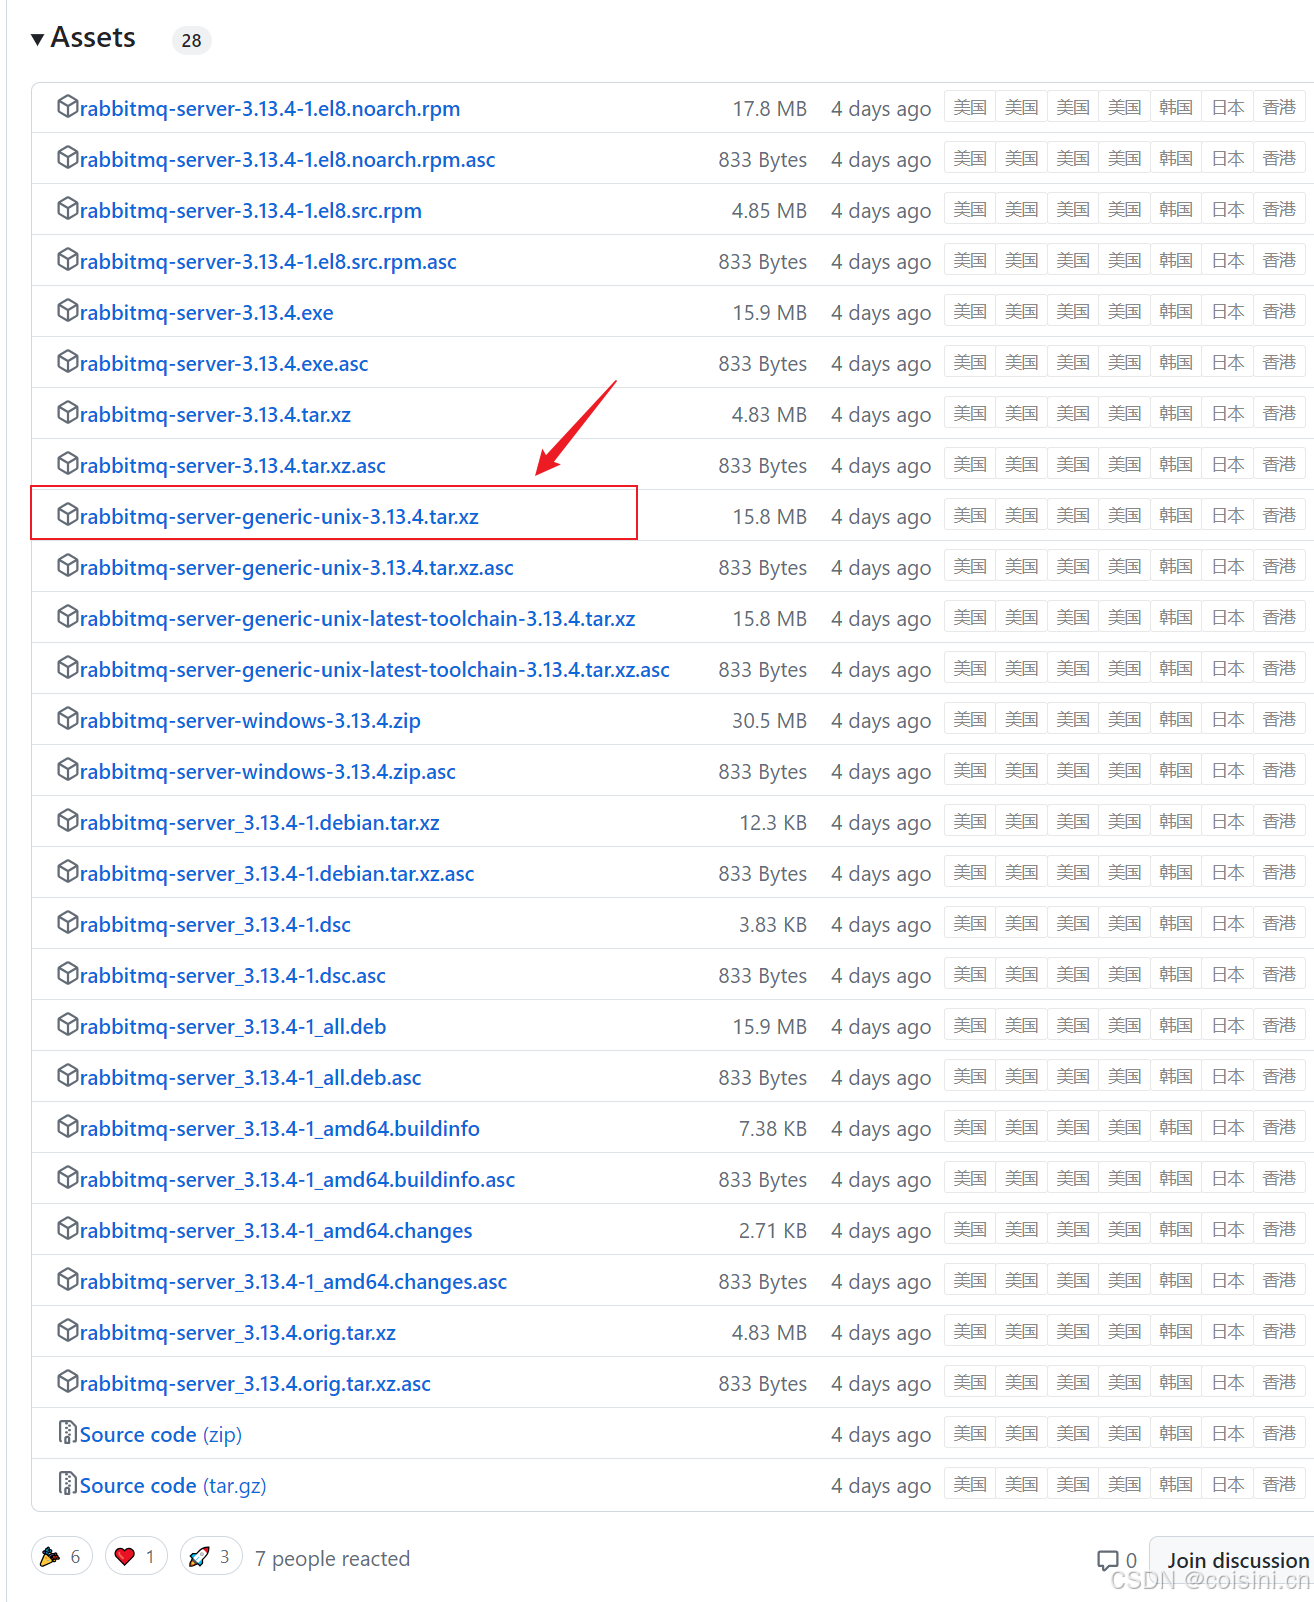Viewport: 1314px width, 1602px height.
Task: Click package icon beside rabbitmq-server_3.13.4-1.debian.tar.xz
Action: [x=67, y=821]
